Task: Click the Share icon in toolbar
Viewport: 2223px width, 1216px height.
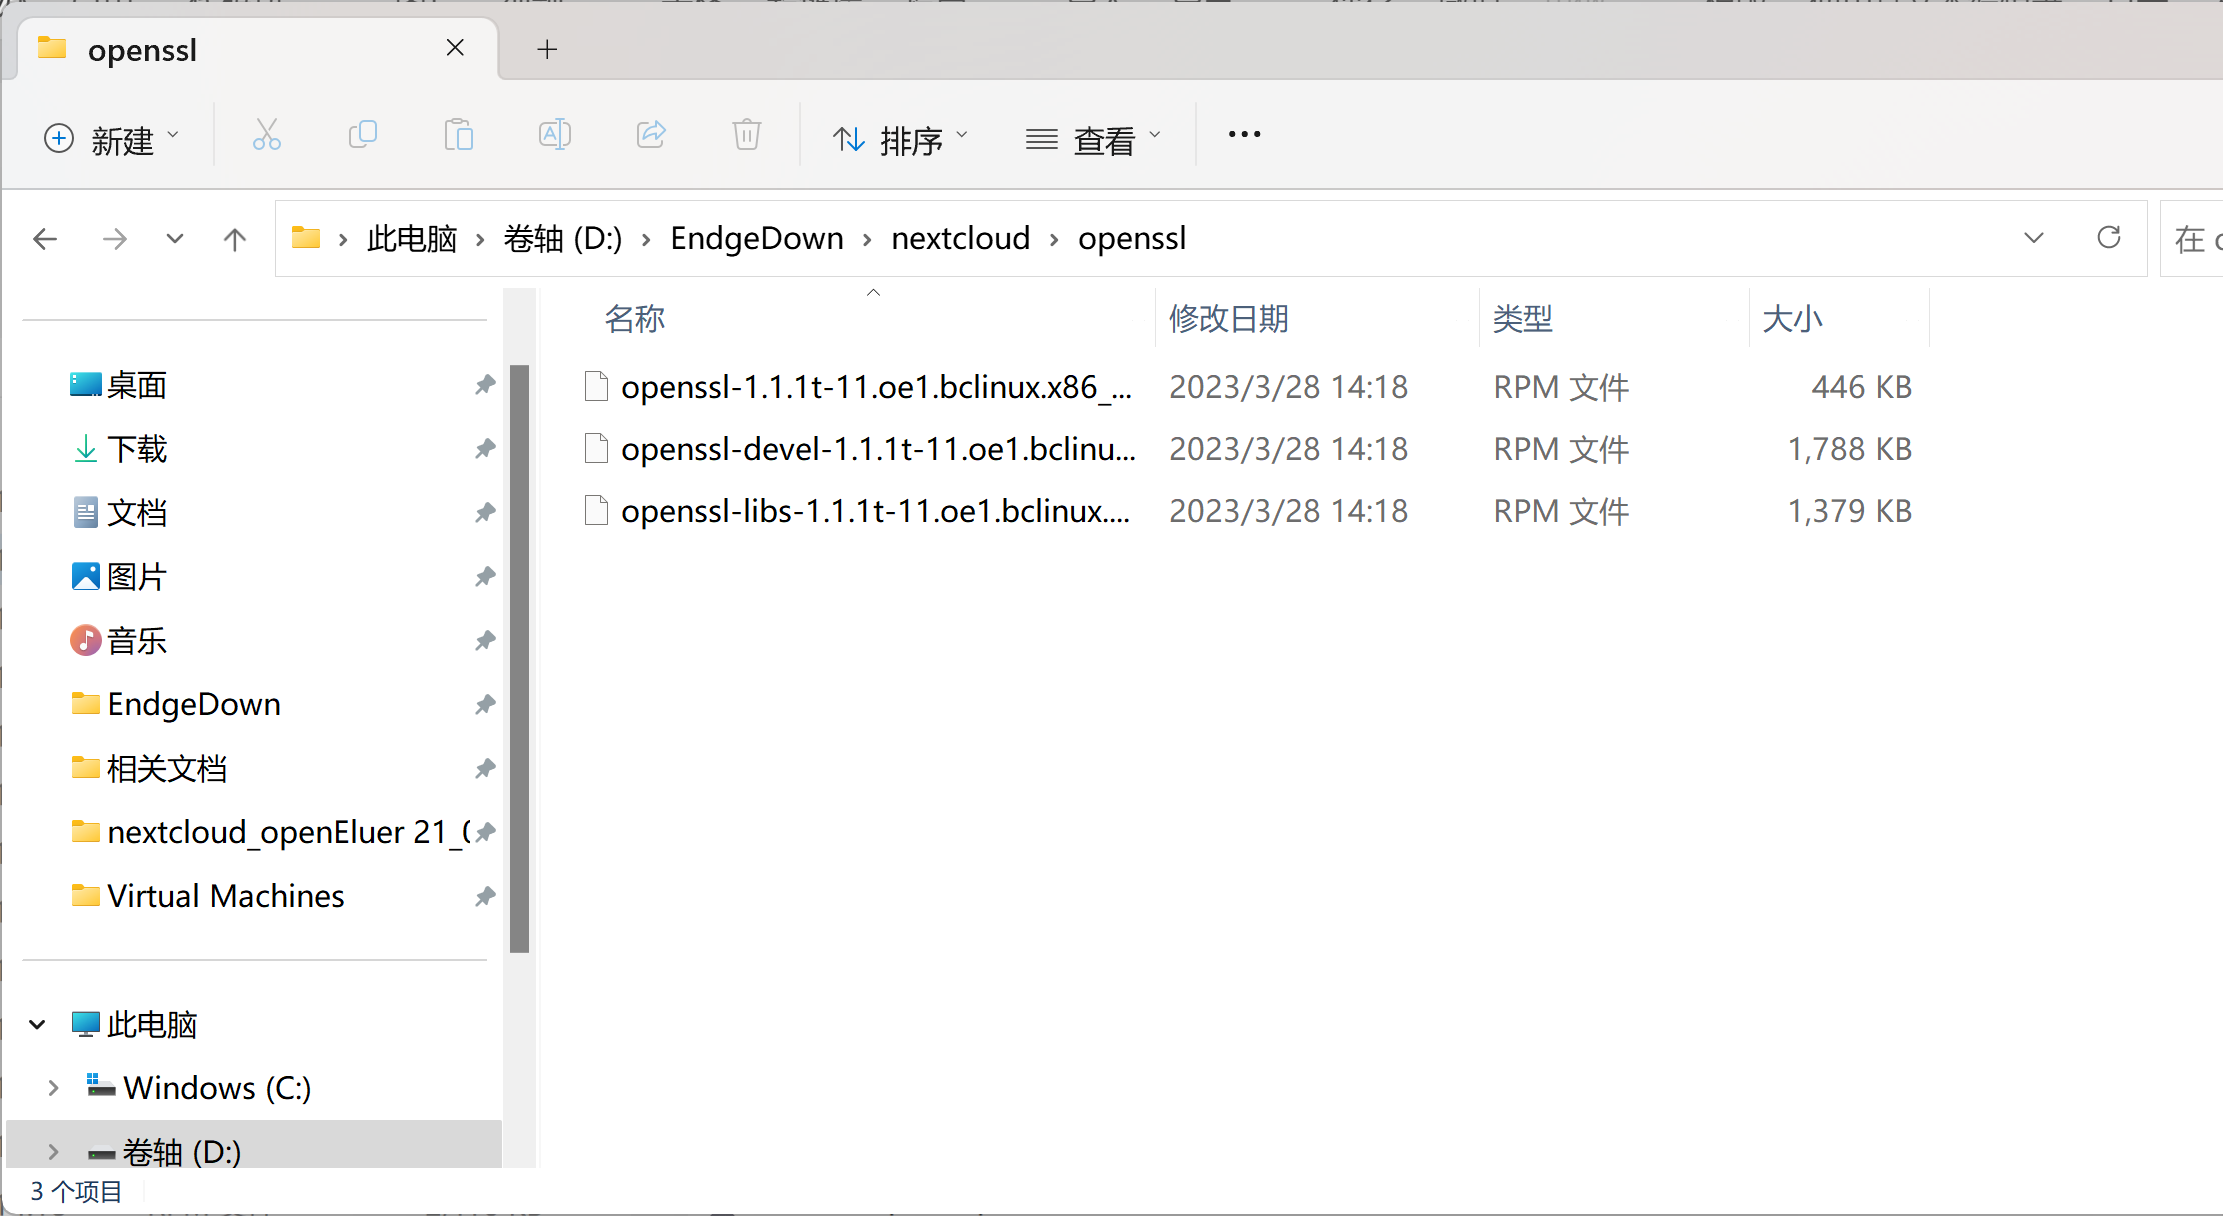Action: coord(651,135)
